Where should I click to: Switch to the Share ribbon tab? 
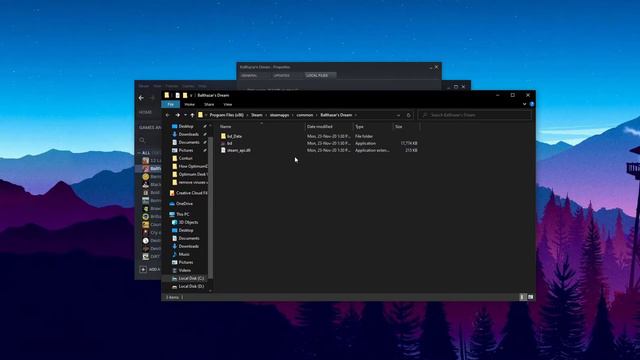tap(209, 104)
